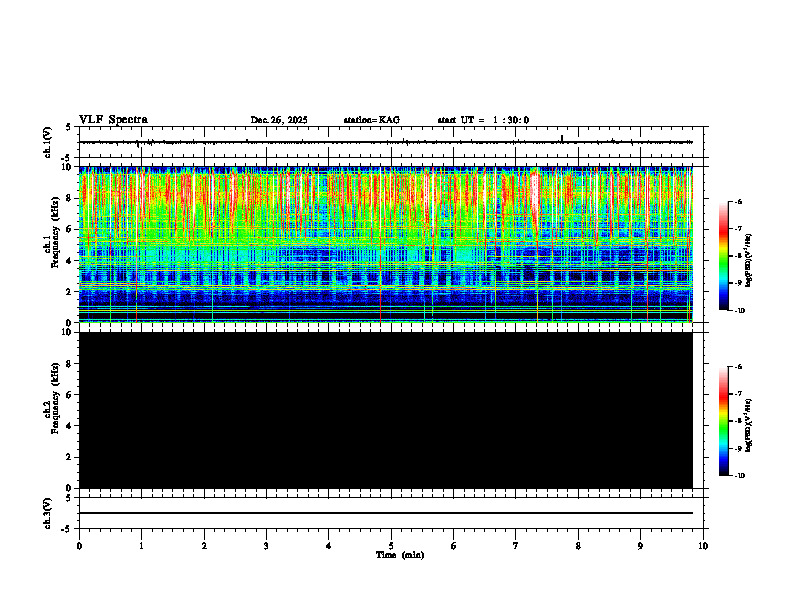Click the "8" kHz tick on ch.2 spectrogram
Viewport: 792px width, 612px height.
(x=70, y=364)
